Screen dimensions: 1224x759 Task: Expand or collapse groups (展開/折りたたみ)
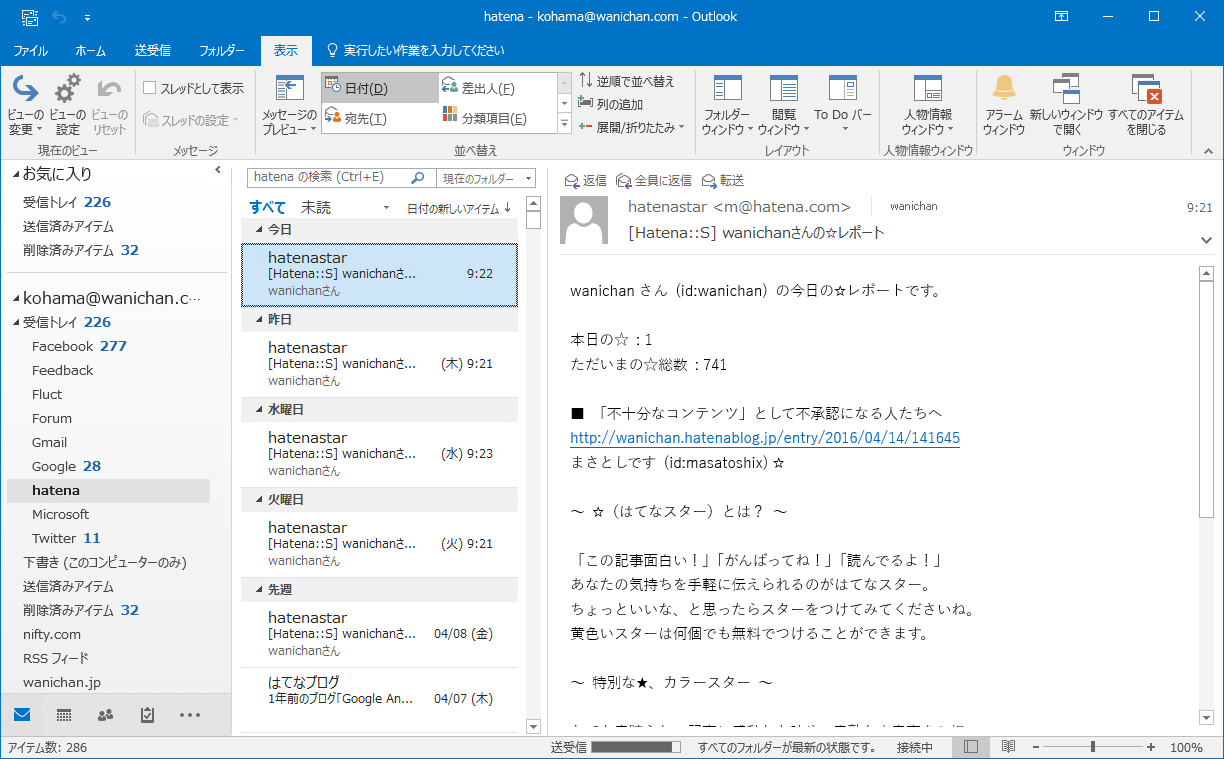click(x=631, y=127)
